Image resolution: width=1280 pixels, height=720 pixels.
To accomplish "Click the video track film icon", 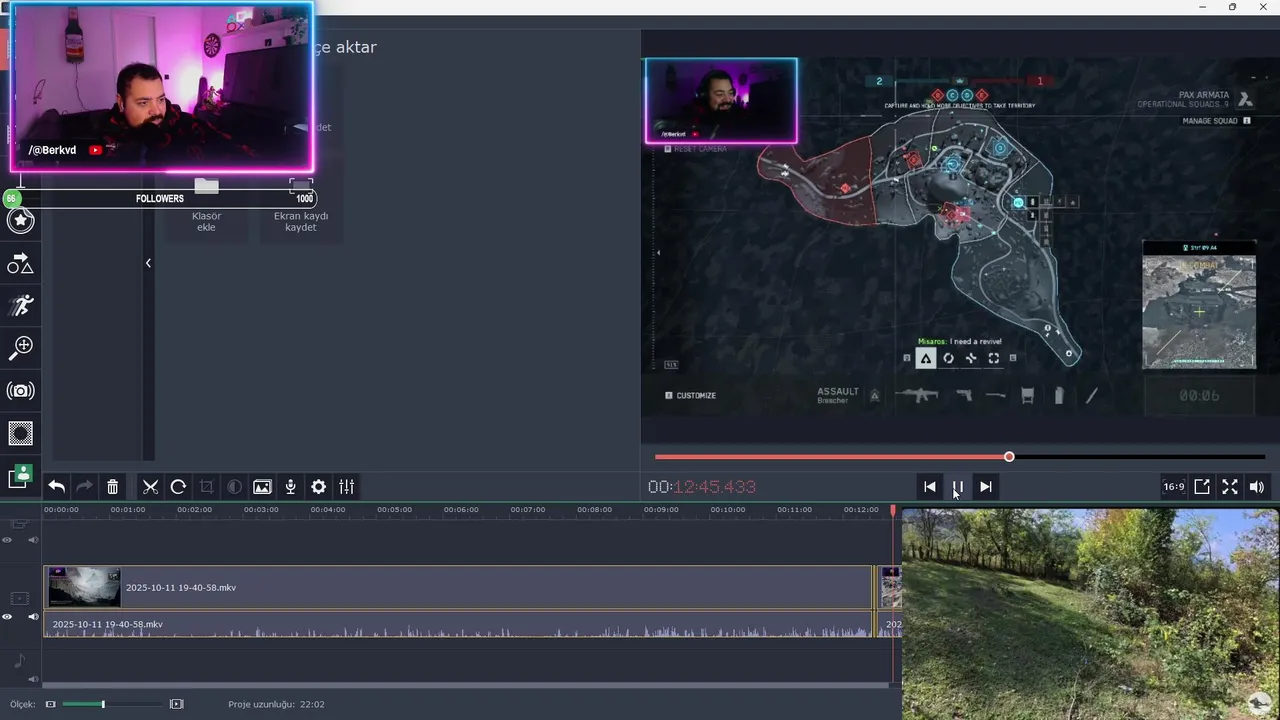I will point(19,598).
